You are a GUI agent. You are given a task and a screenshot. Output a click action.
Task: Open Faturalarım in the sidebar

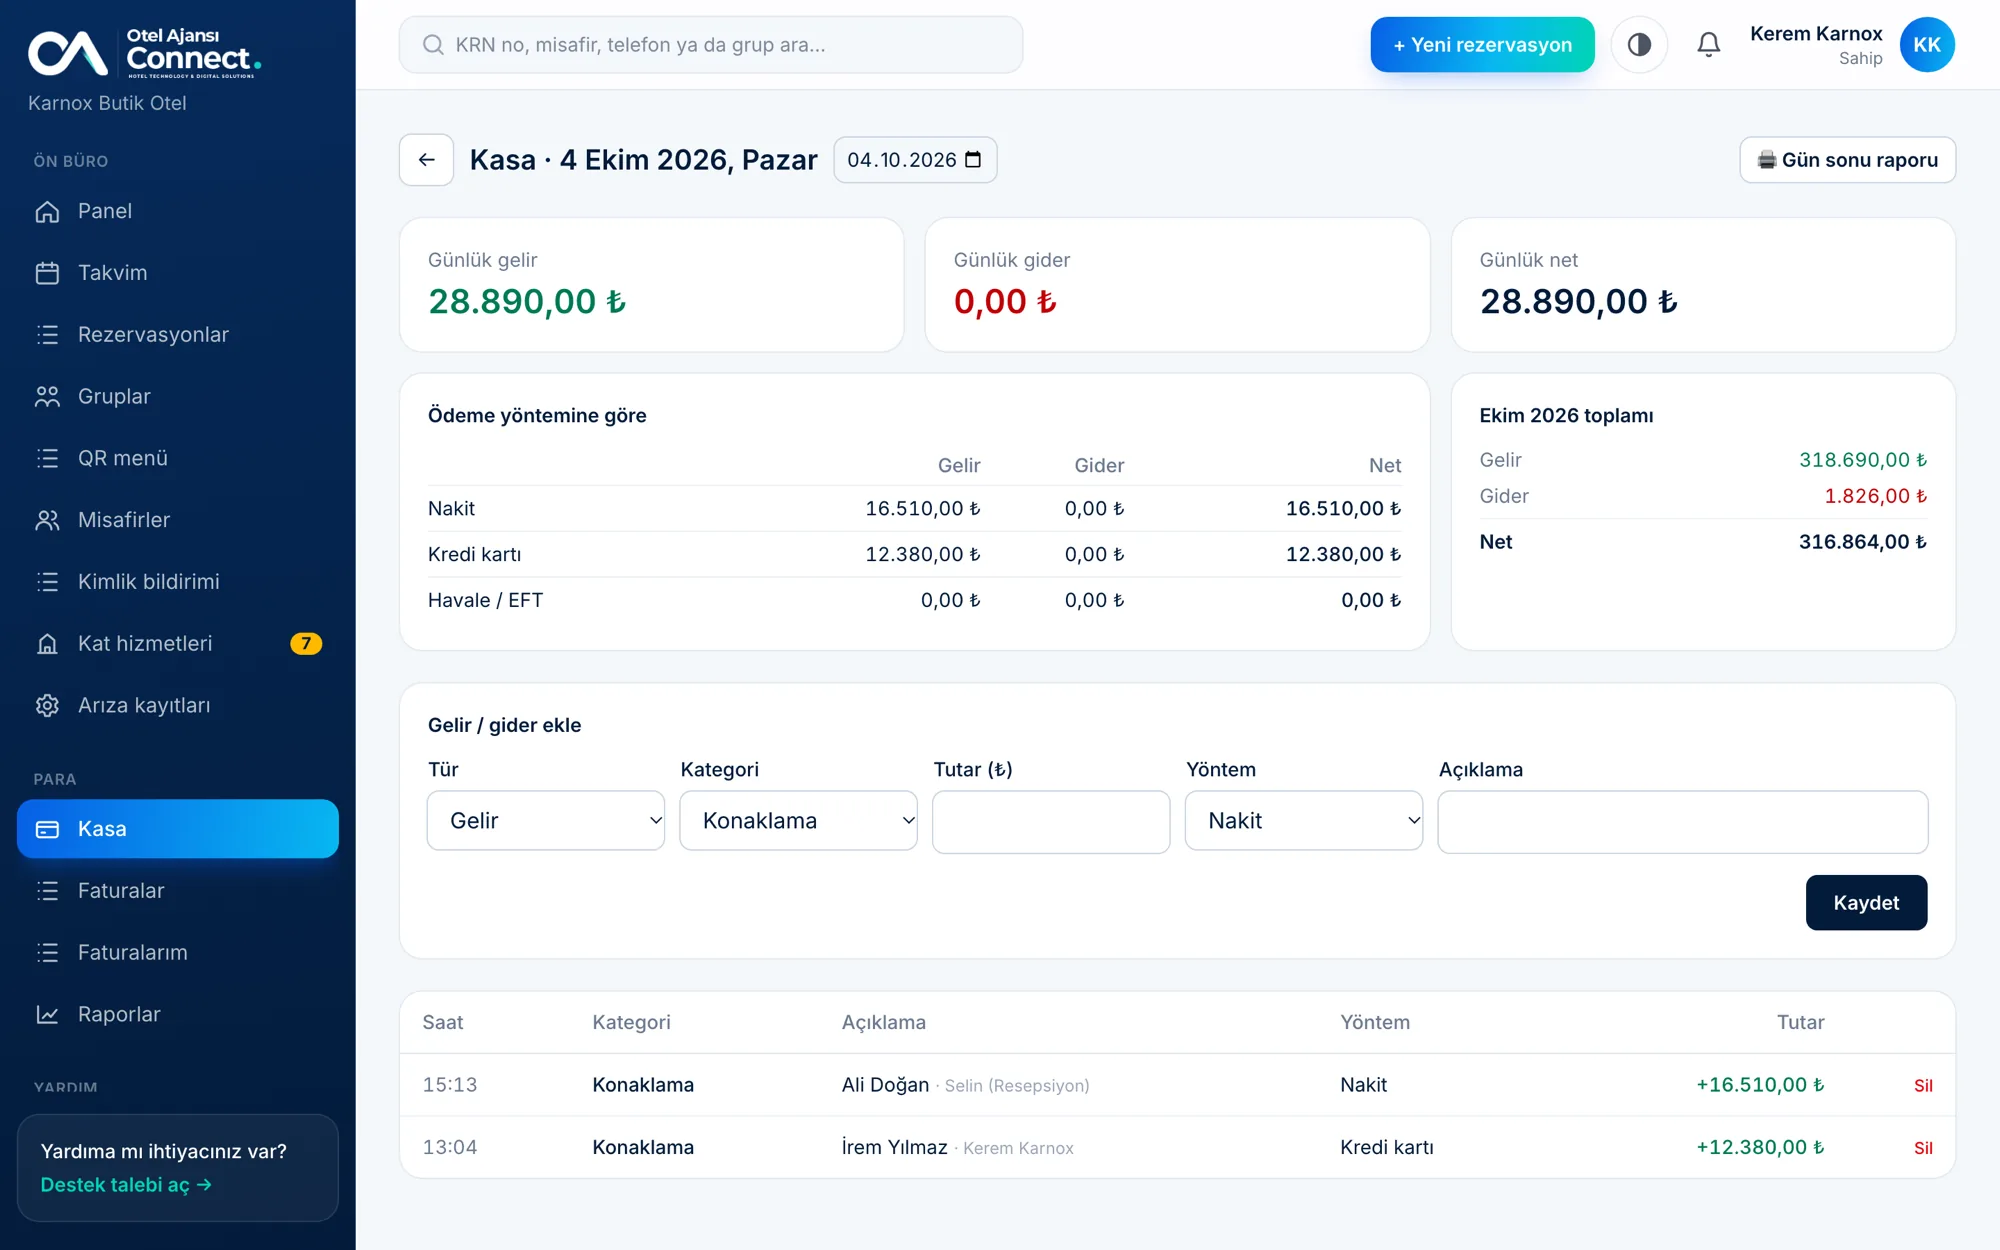(x=178, y=953)
